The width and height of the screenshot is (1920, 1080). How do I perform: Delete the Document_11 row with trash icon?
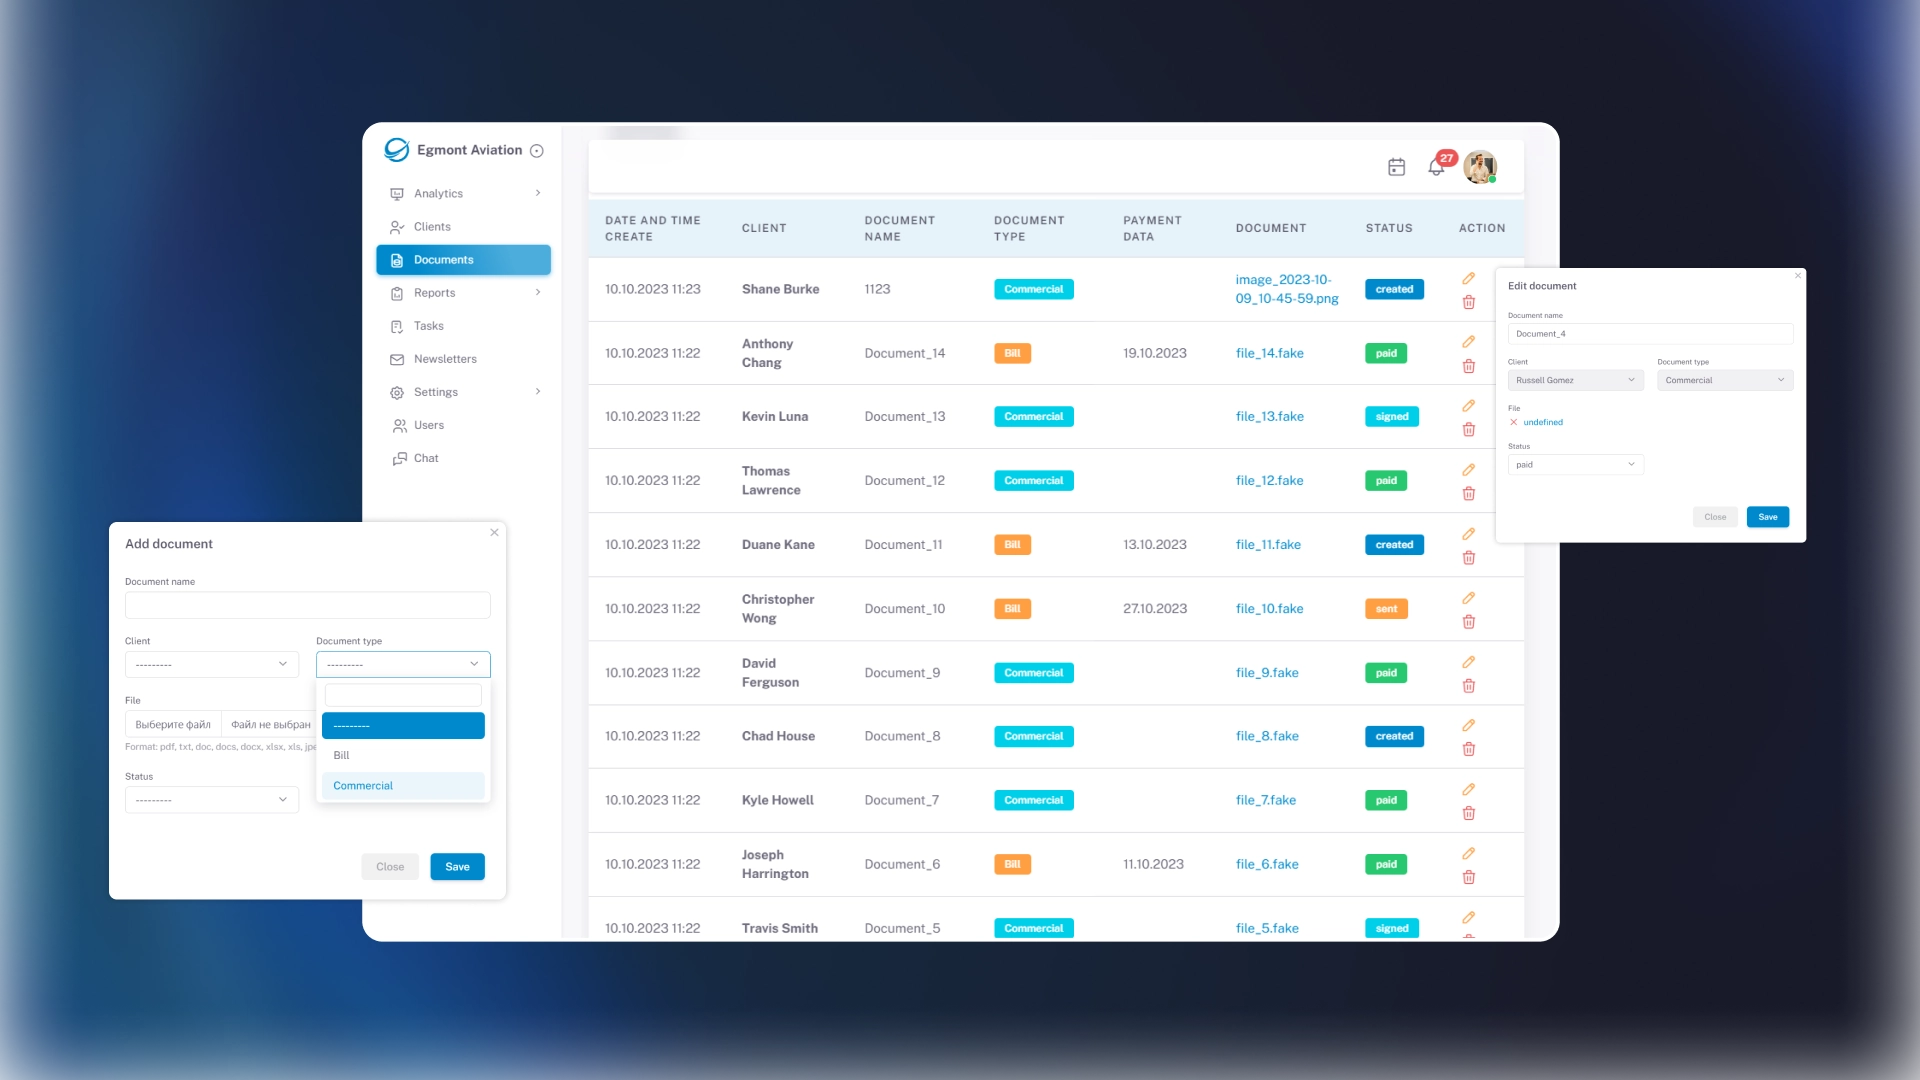tap(1468, 558)
